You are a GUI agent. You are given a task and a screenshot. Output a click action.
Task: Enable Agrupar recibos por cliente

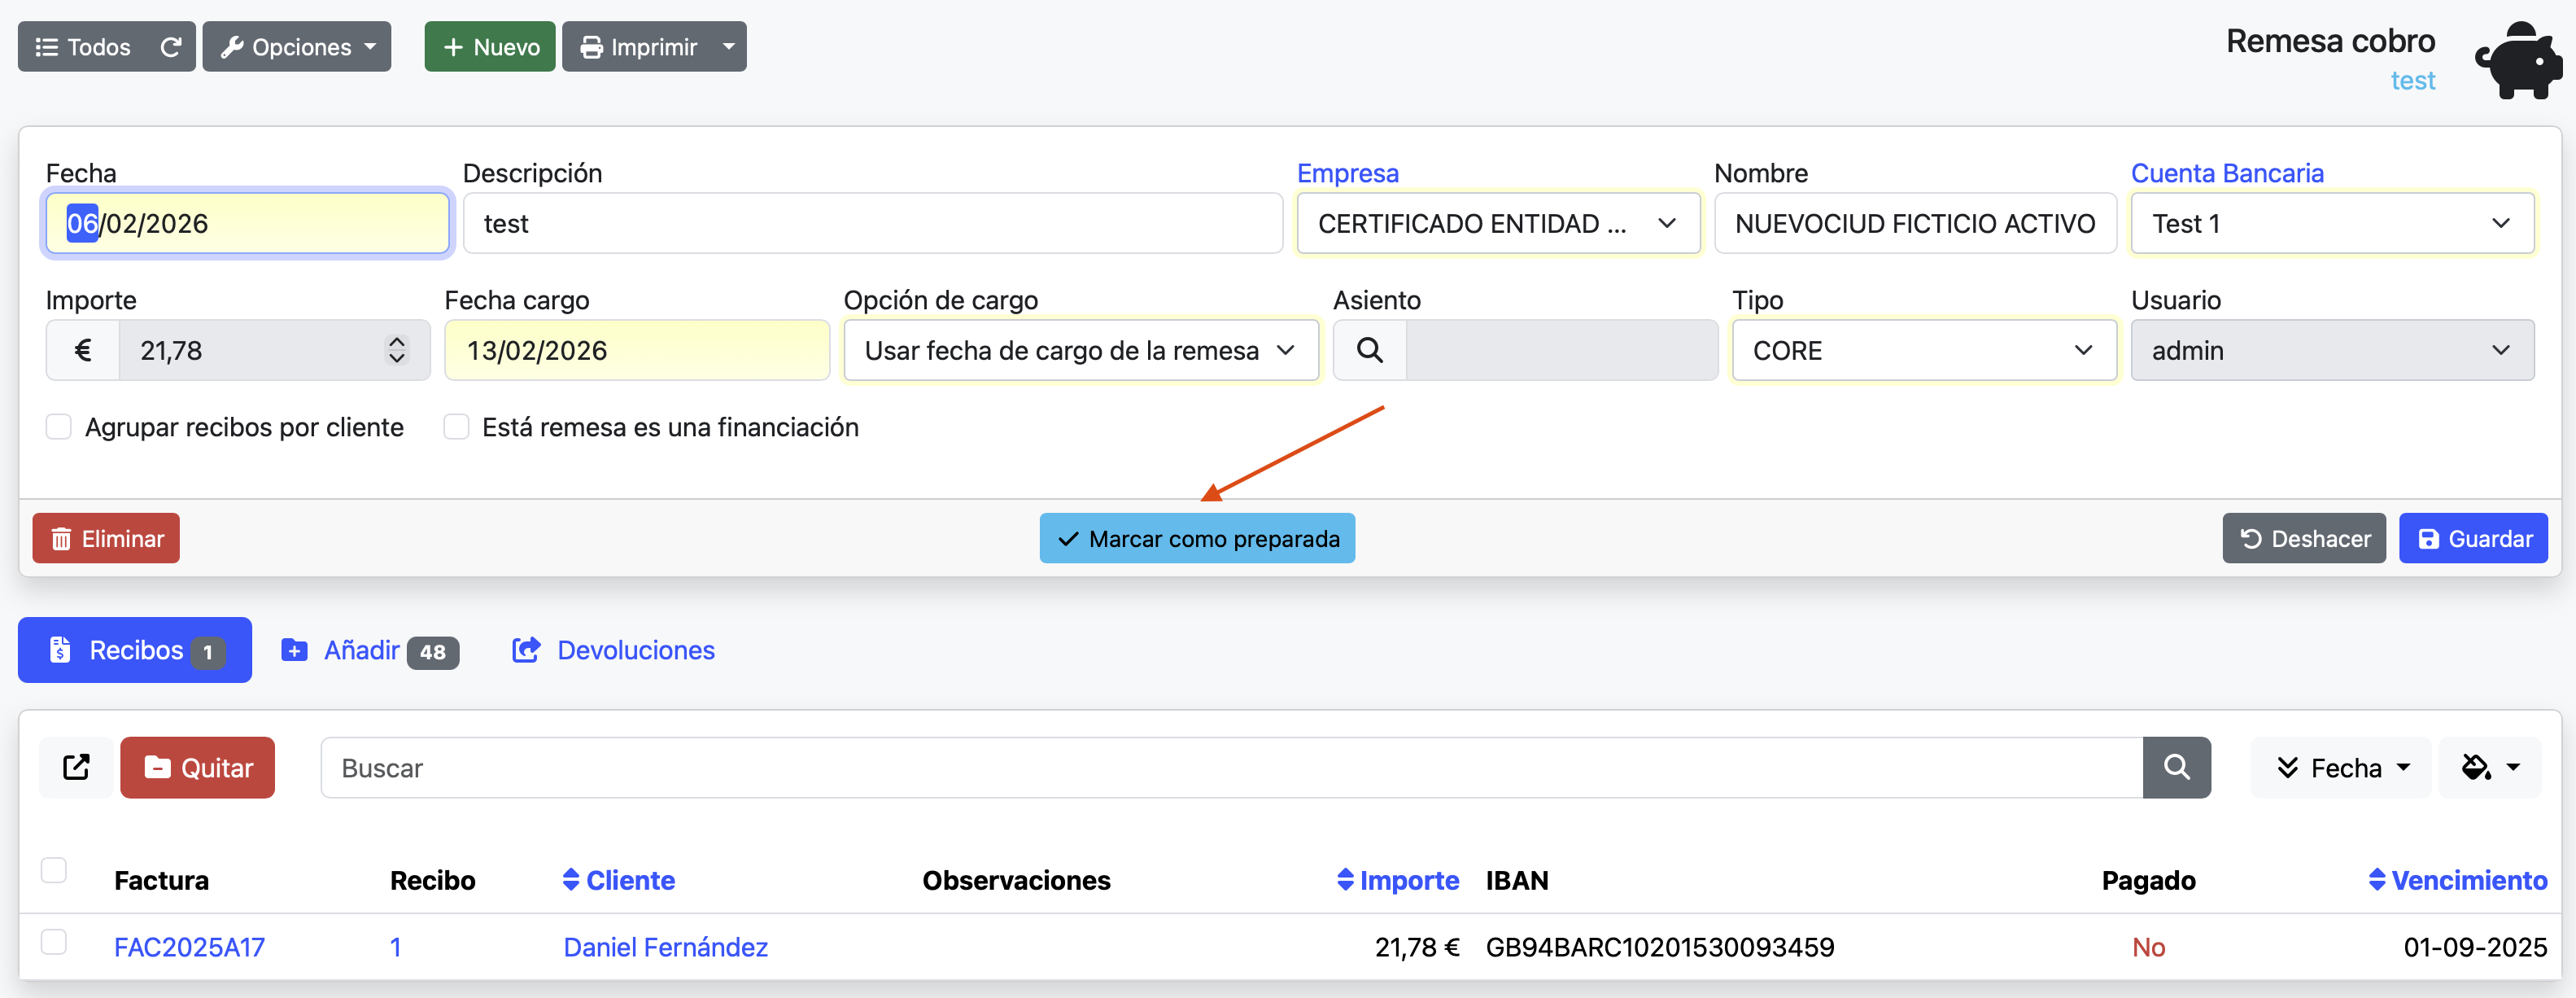[59, 427]
